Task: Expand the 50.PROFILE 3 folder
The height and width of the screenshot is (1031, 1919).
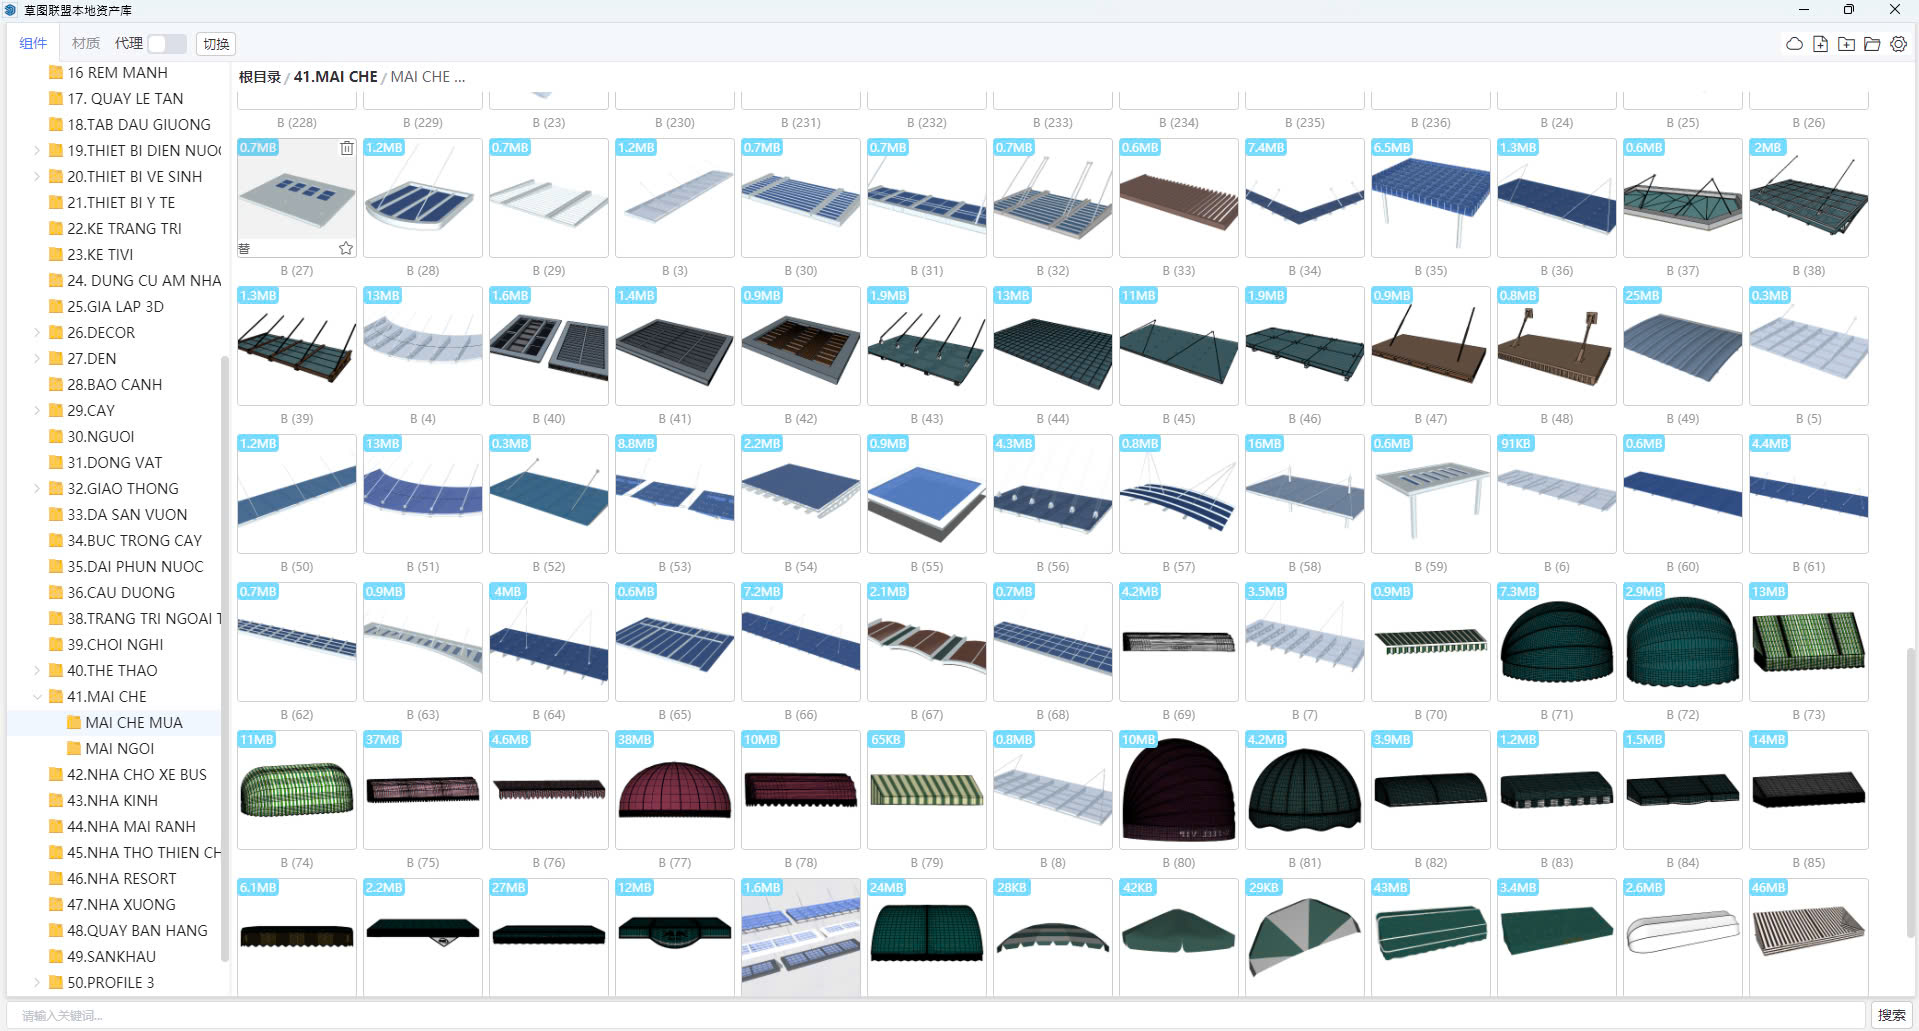Action: tap(37, 983)
